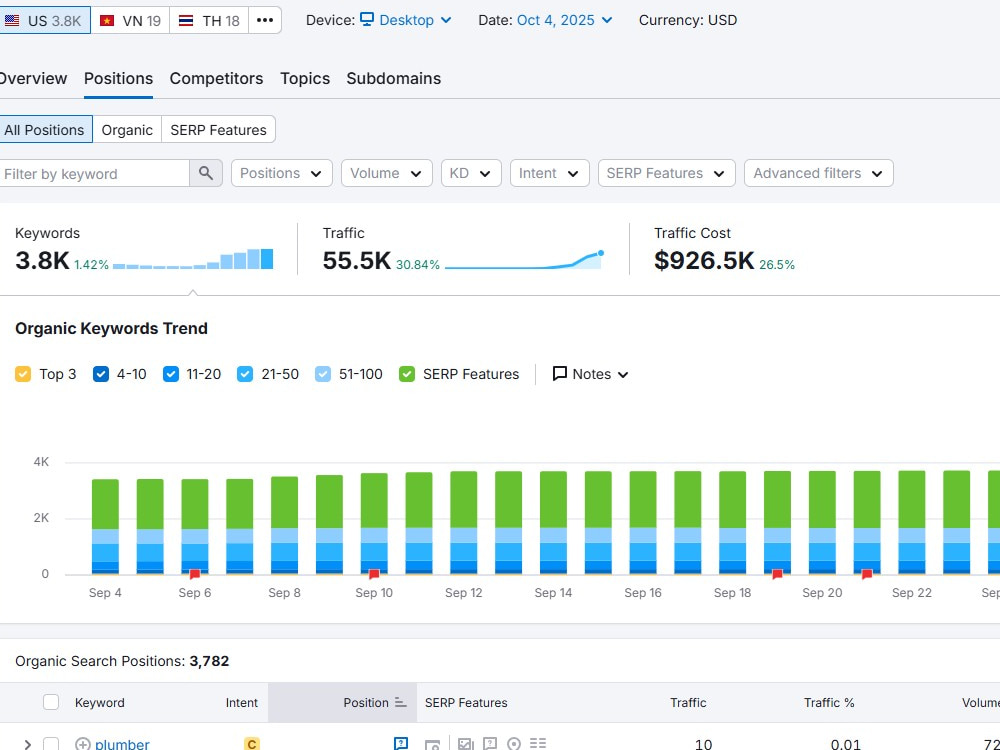Viewport: 1000px width, 750px height.
Task: Click the Keywords sparkline bar chart
Action: (x=193, y=259)
